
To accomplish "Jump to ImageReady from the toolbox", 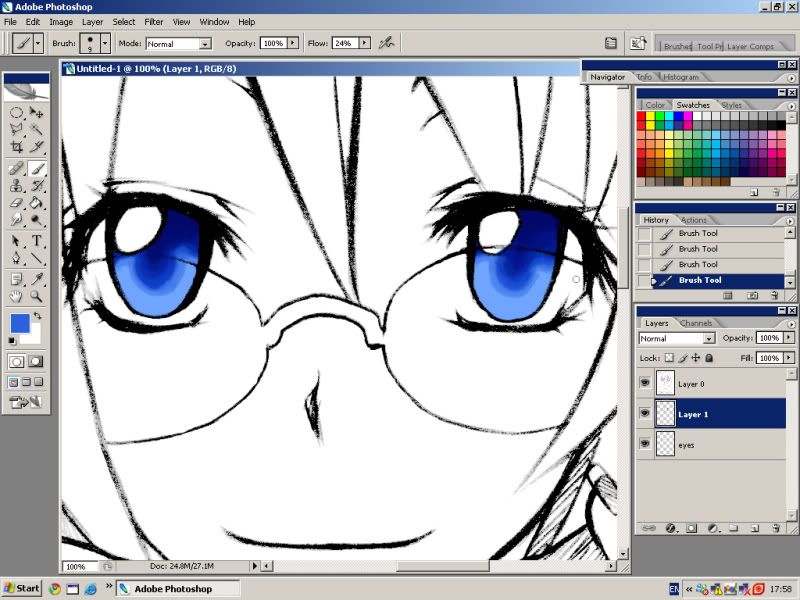I will click(x=26, y=403).
